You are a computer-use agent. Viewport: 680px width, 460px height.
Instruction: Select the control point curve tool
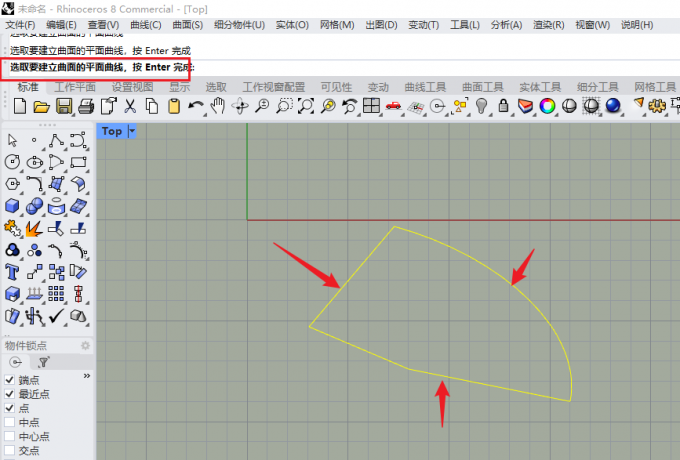pos(78,140)
